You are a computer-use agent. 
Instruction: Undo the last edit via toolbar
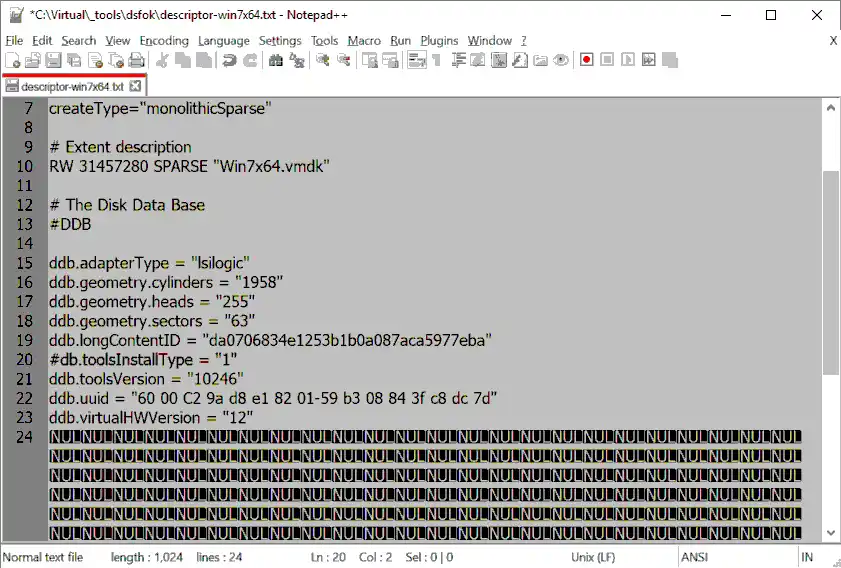[230, 60]
